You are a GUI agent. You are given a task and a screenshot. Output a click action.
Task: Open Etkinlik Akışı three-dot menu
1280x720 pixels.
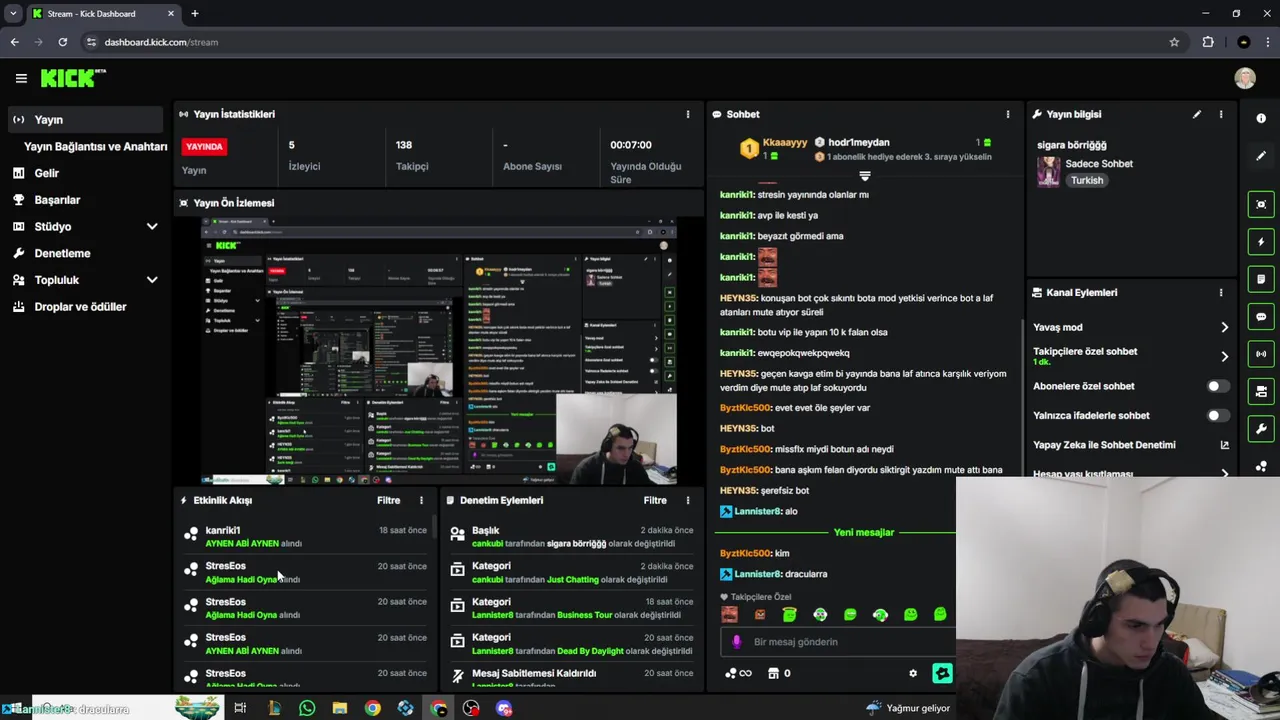[421, 500]
